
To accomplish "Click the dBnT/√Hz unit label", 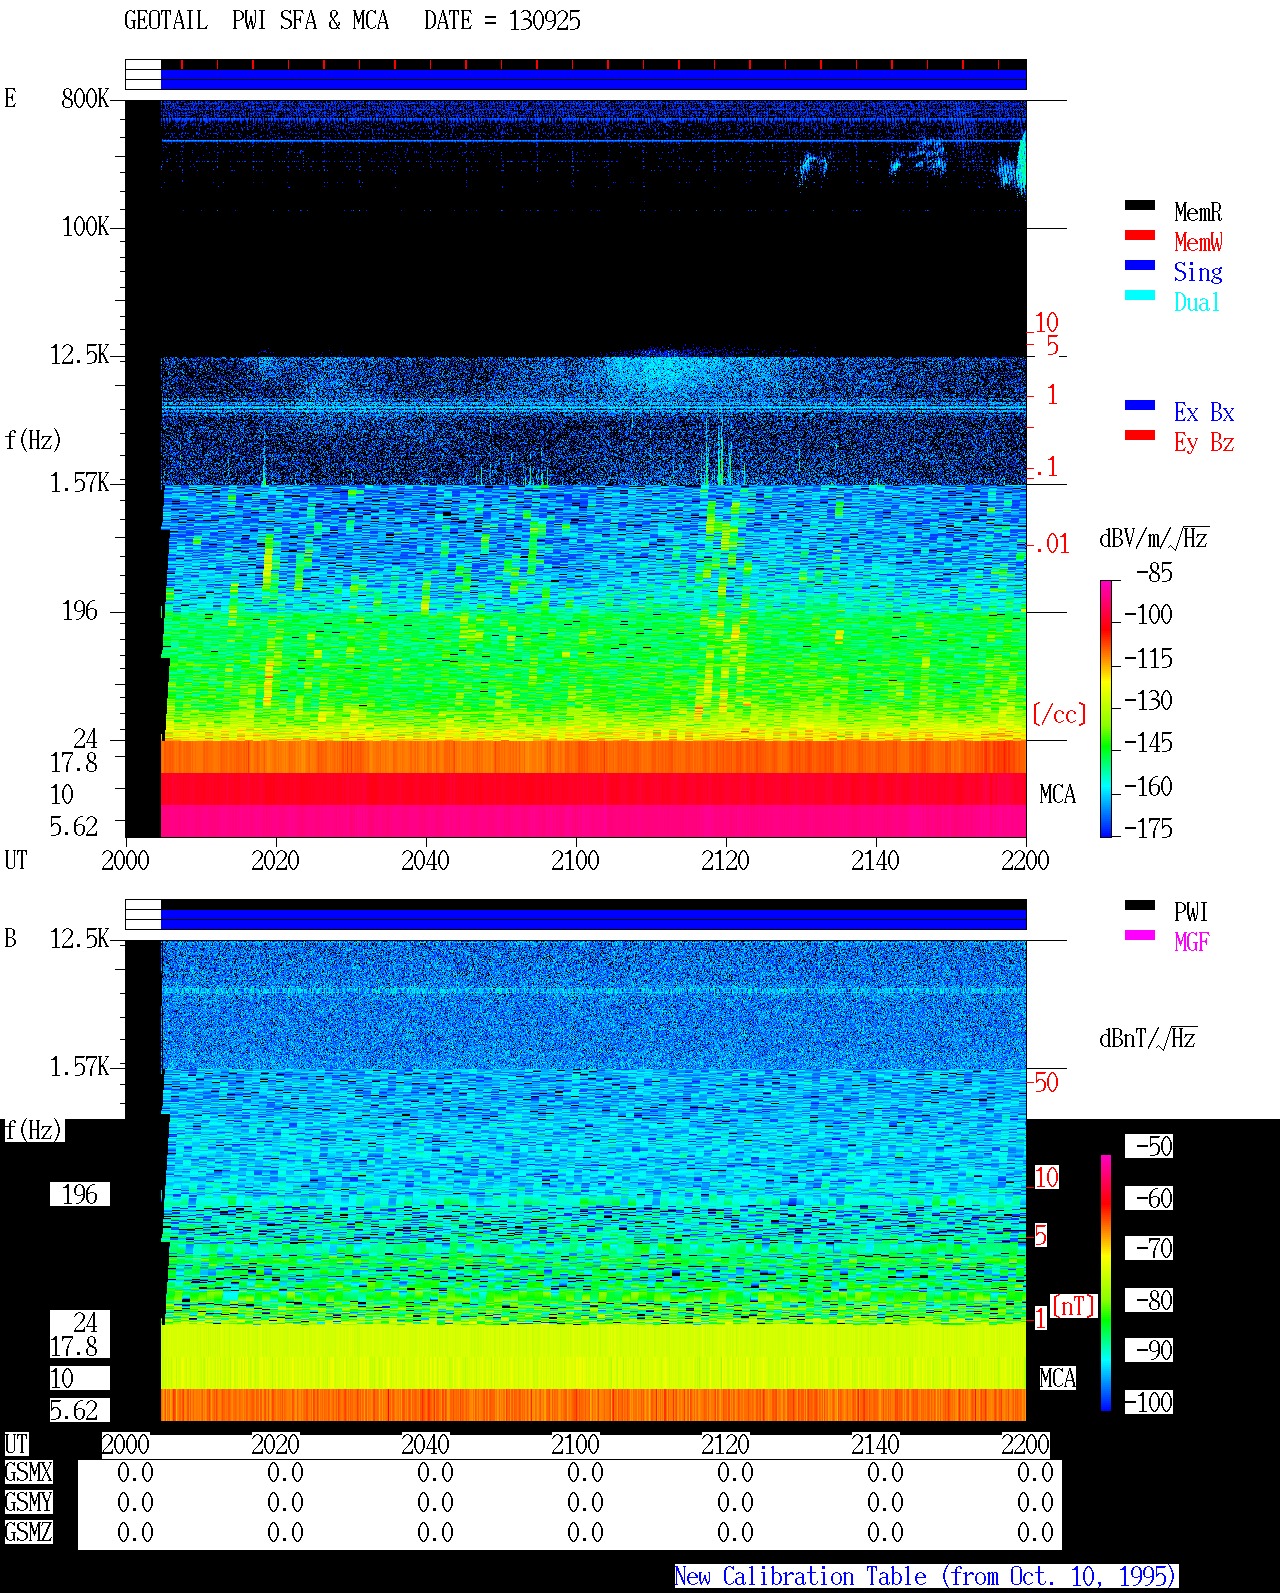I will tap(1148, 1038).
